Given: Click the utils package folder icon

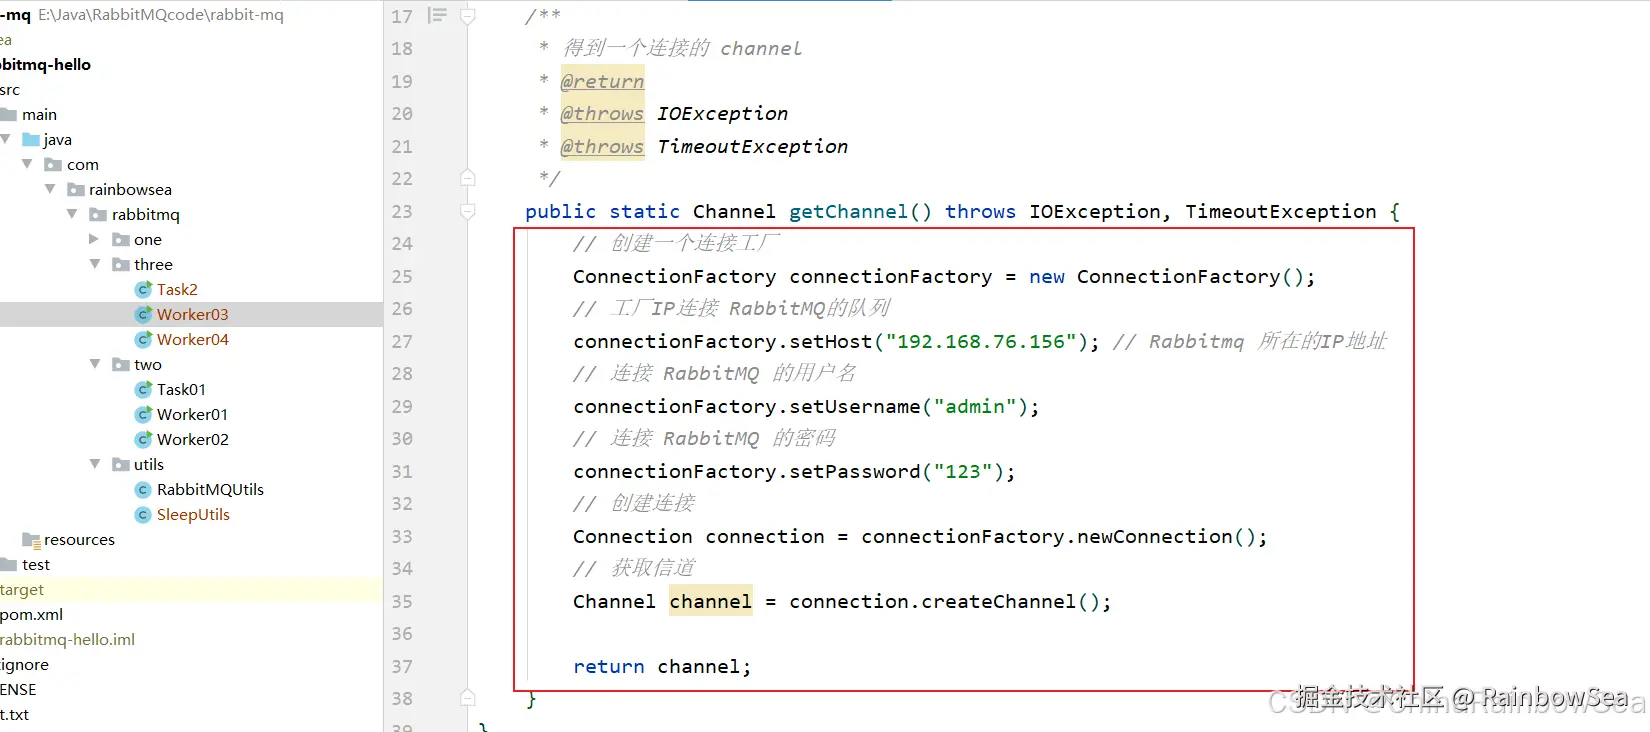Looking at the screenshot, I should (x=121, y=464).
